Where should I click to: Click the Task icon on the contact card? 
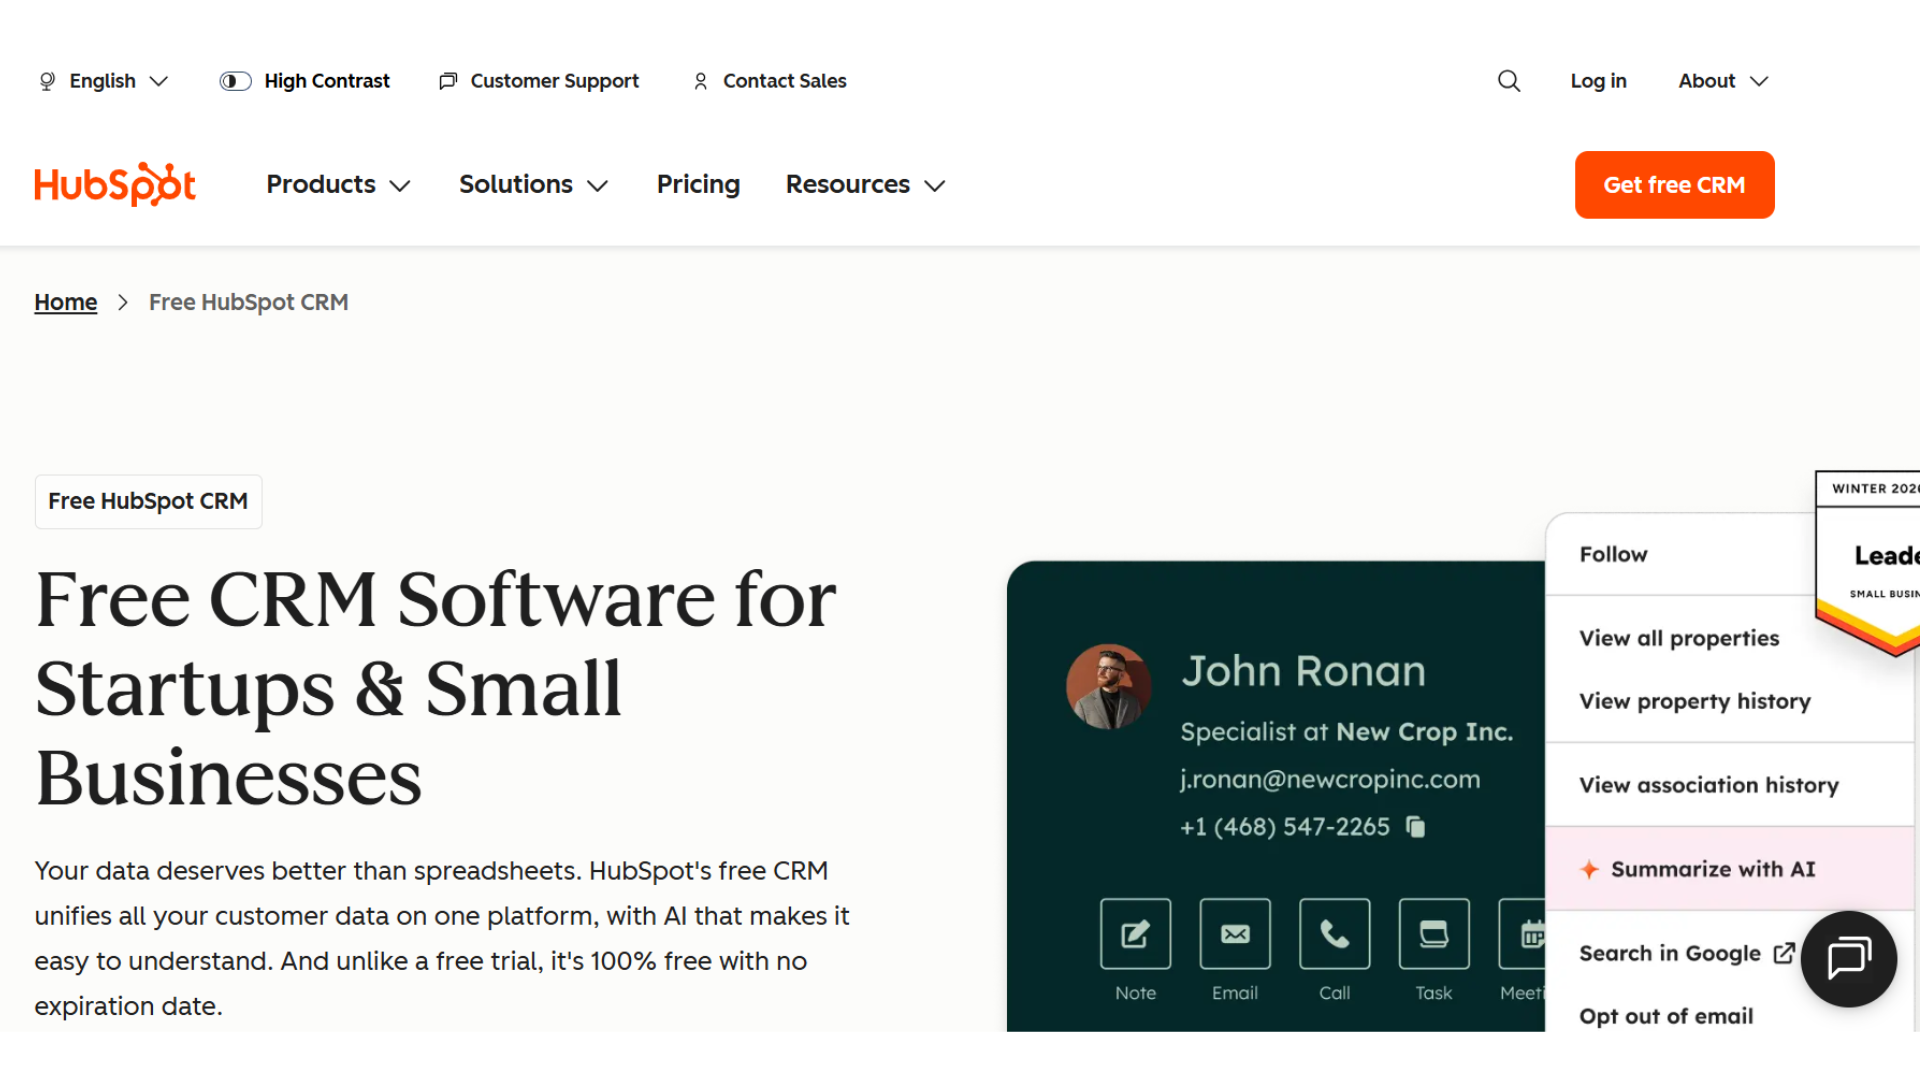coord(1434,934)
